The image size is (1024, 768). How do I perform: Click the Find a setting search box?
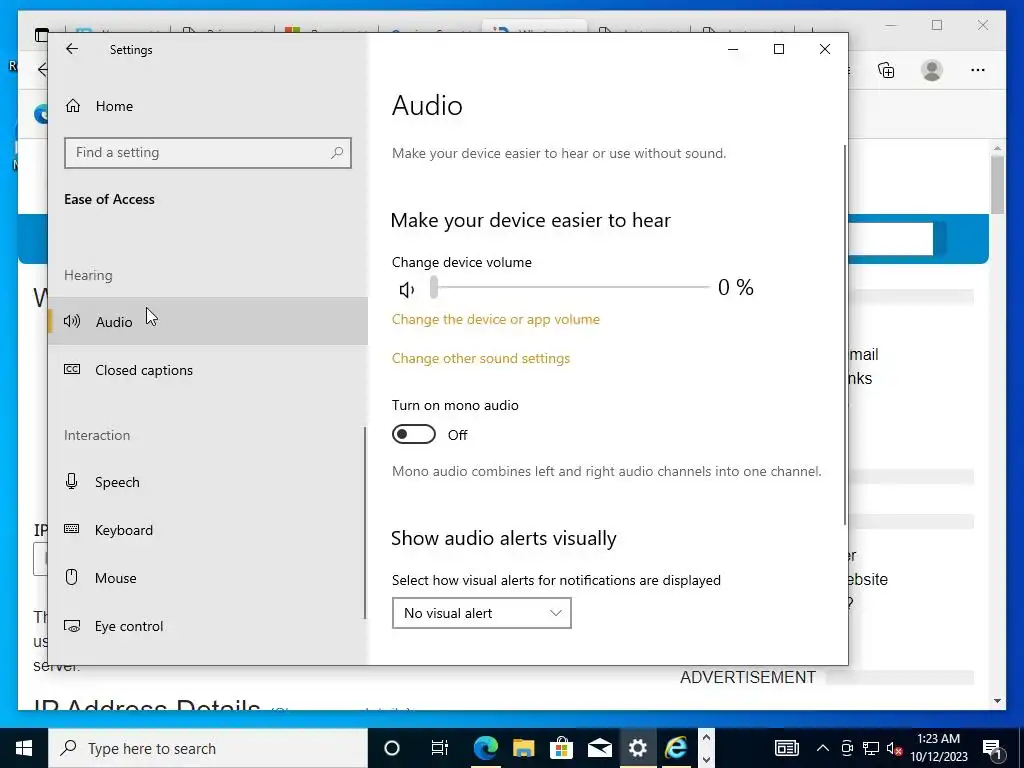pyautogui.click(x=208, y=153)
